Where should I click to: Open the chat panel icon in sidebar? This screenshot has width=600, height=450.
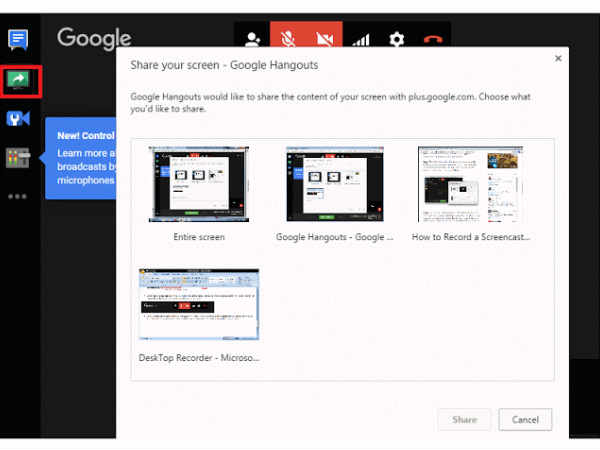(x=18, y=40)
